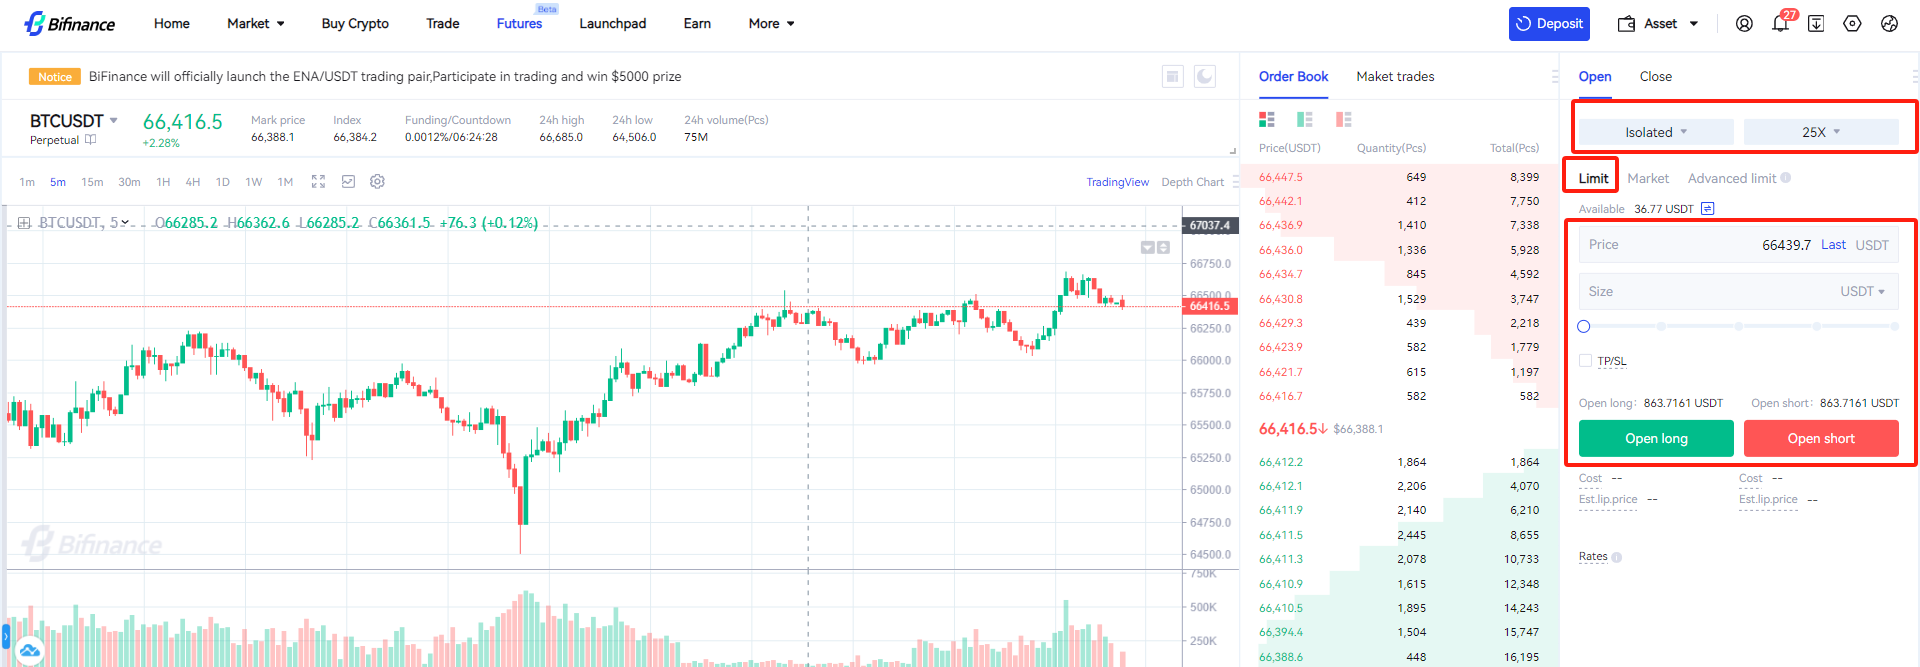Open the user profile icon
The height and width of the screenshot is (667, 1920).
pyautogui.click(x=1744, y=24)
